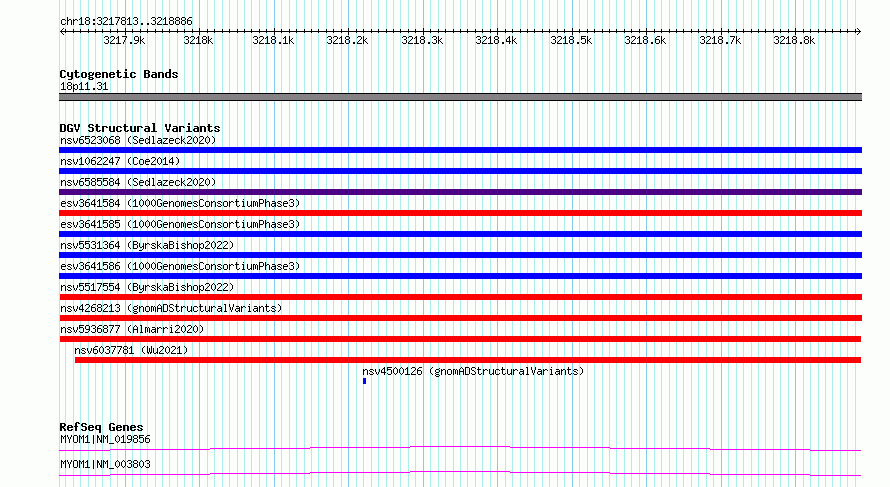Image resolution: width=890 pixels, height=487 pixels.
Task: Click the ruler tick labeled 3218k
Action: click(x=198, y=40)
